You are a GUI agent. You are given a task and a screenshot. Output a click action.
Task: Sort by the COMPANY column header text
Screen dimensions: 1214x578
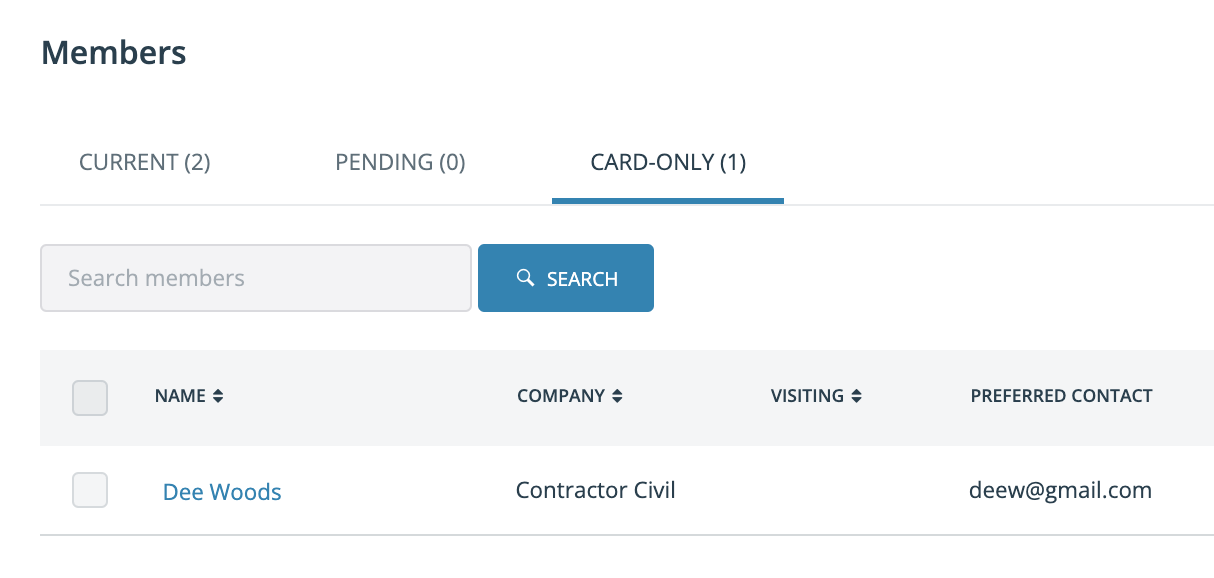[561, 396]
